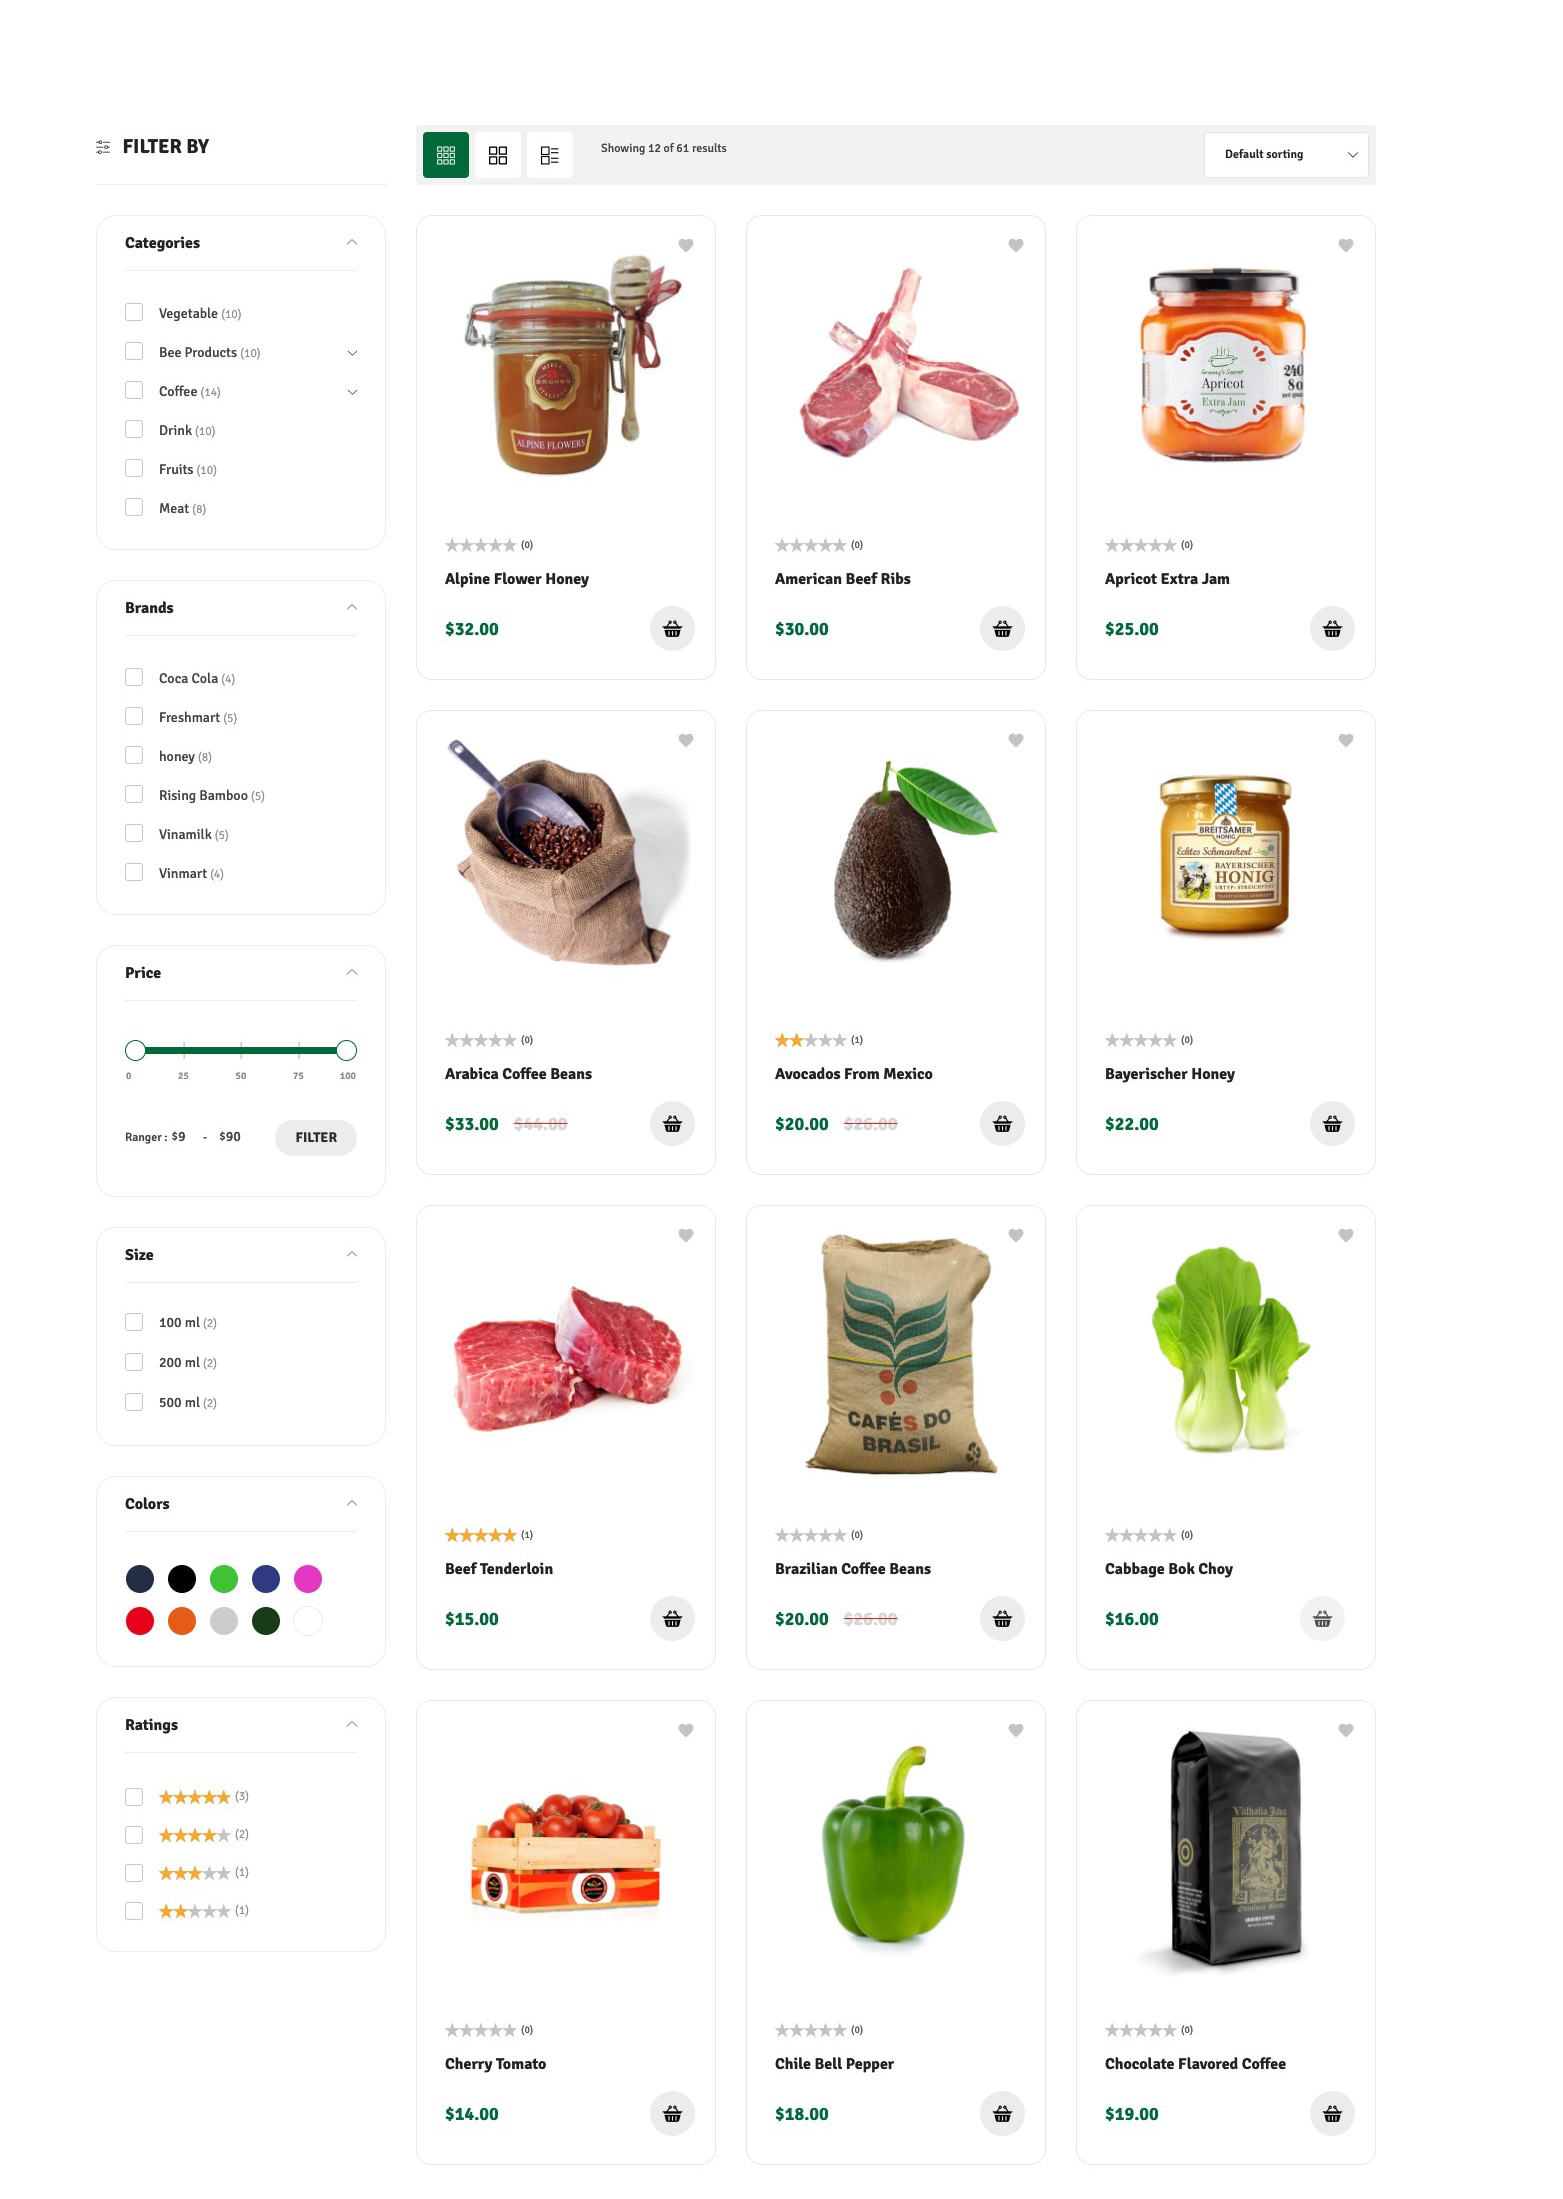This screenshot has width=1563, height=2199.
Task: Enable the 500 ml size filter
Action: (x=134, y=1402)
